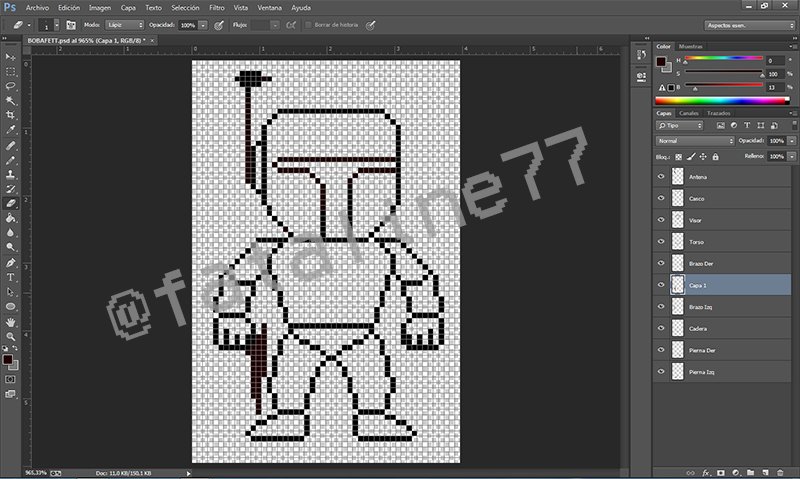Select the Type tool
The height and width of the screenshot is (479, 800).
[x=10, y=278]
